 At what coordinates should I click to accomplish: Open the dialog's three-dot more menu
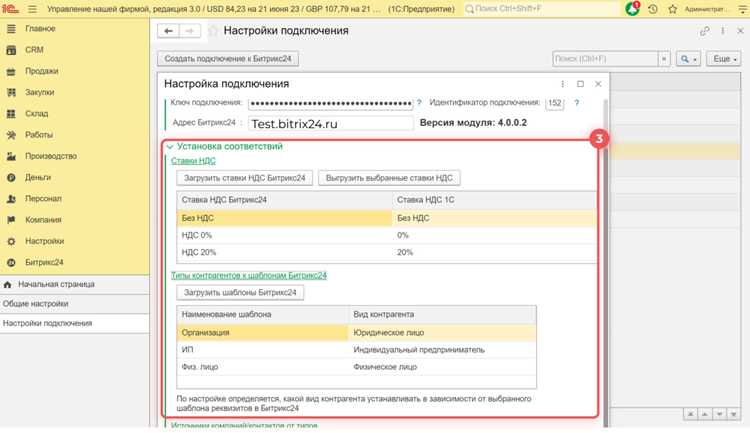click(562, 84)
